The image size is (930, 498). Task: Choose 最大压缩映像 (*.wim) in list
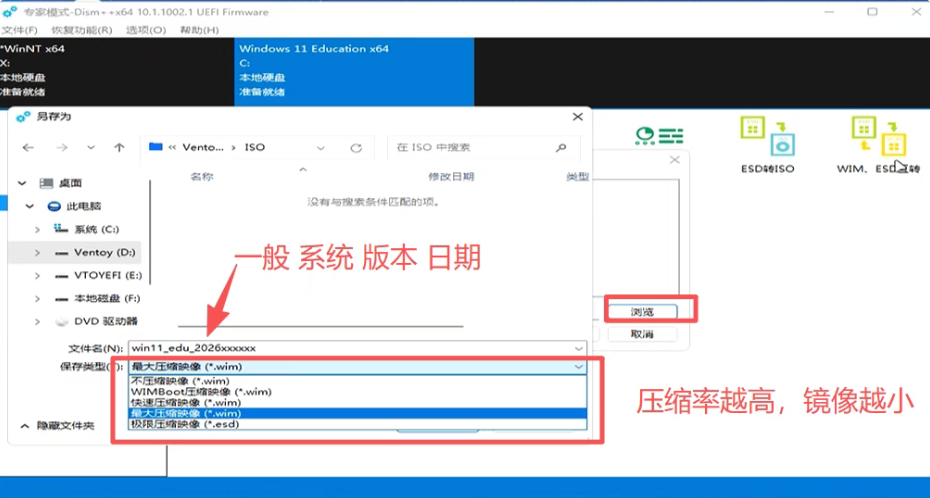358,413
